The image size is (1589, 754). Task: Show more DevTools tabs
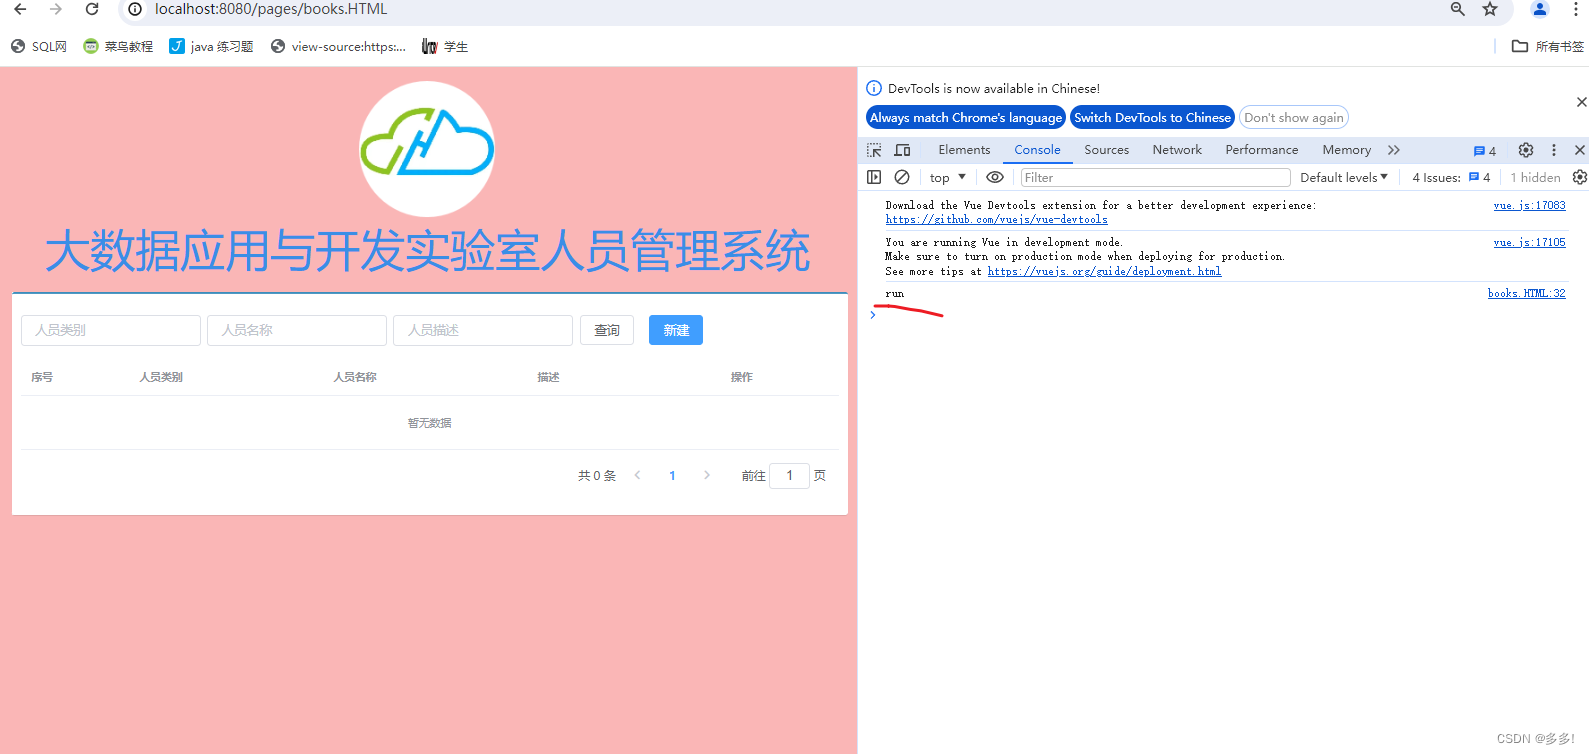[x=1394, y=150]
